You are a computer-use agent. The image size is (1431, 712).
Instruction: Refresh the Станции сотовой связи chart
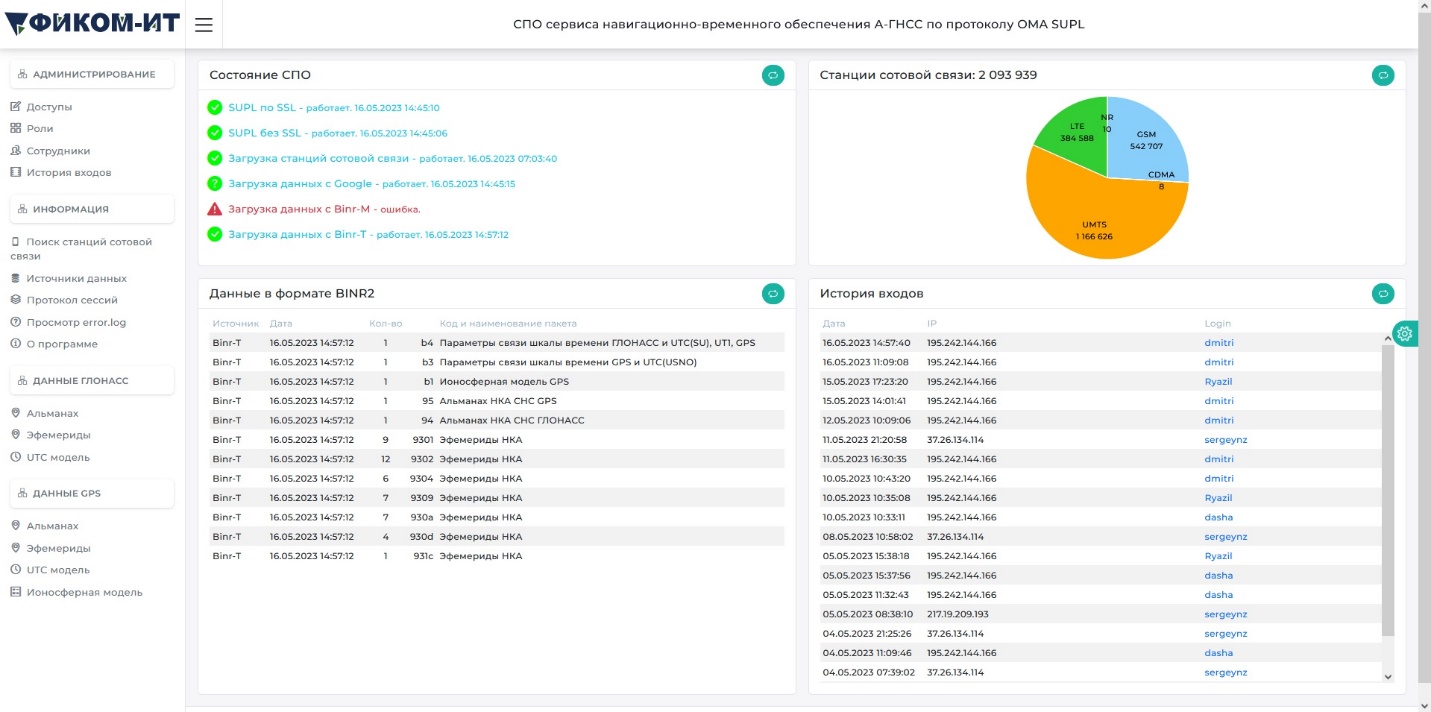[1383, 75]
